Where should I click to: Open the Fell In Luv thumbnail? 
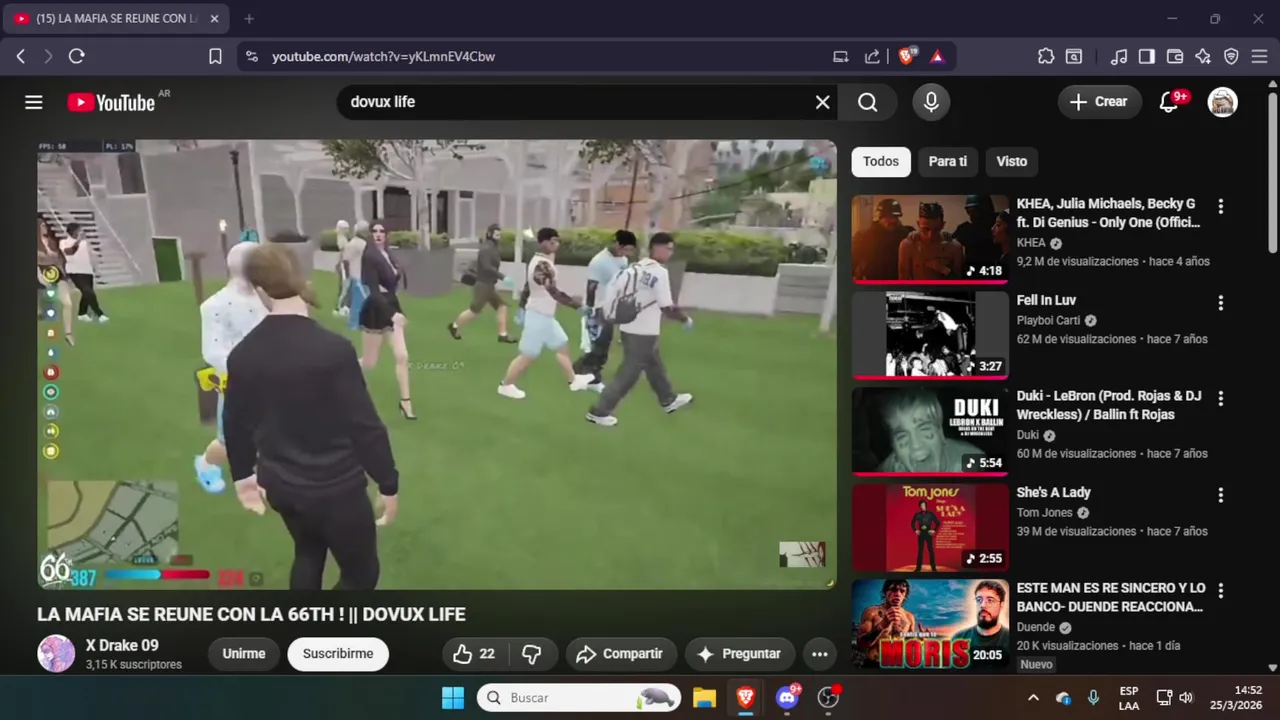pyautogui.click(x=930, y=335)
